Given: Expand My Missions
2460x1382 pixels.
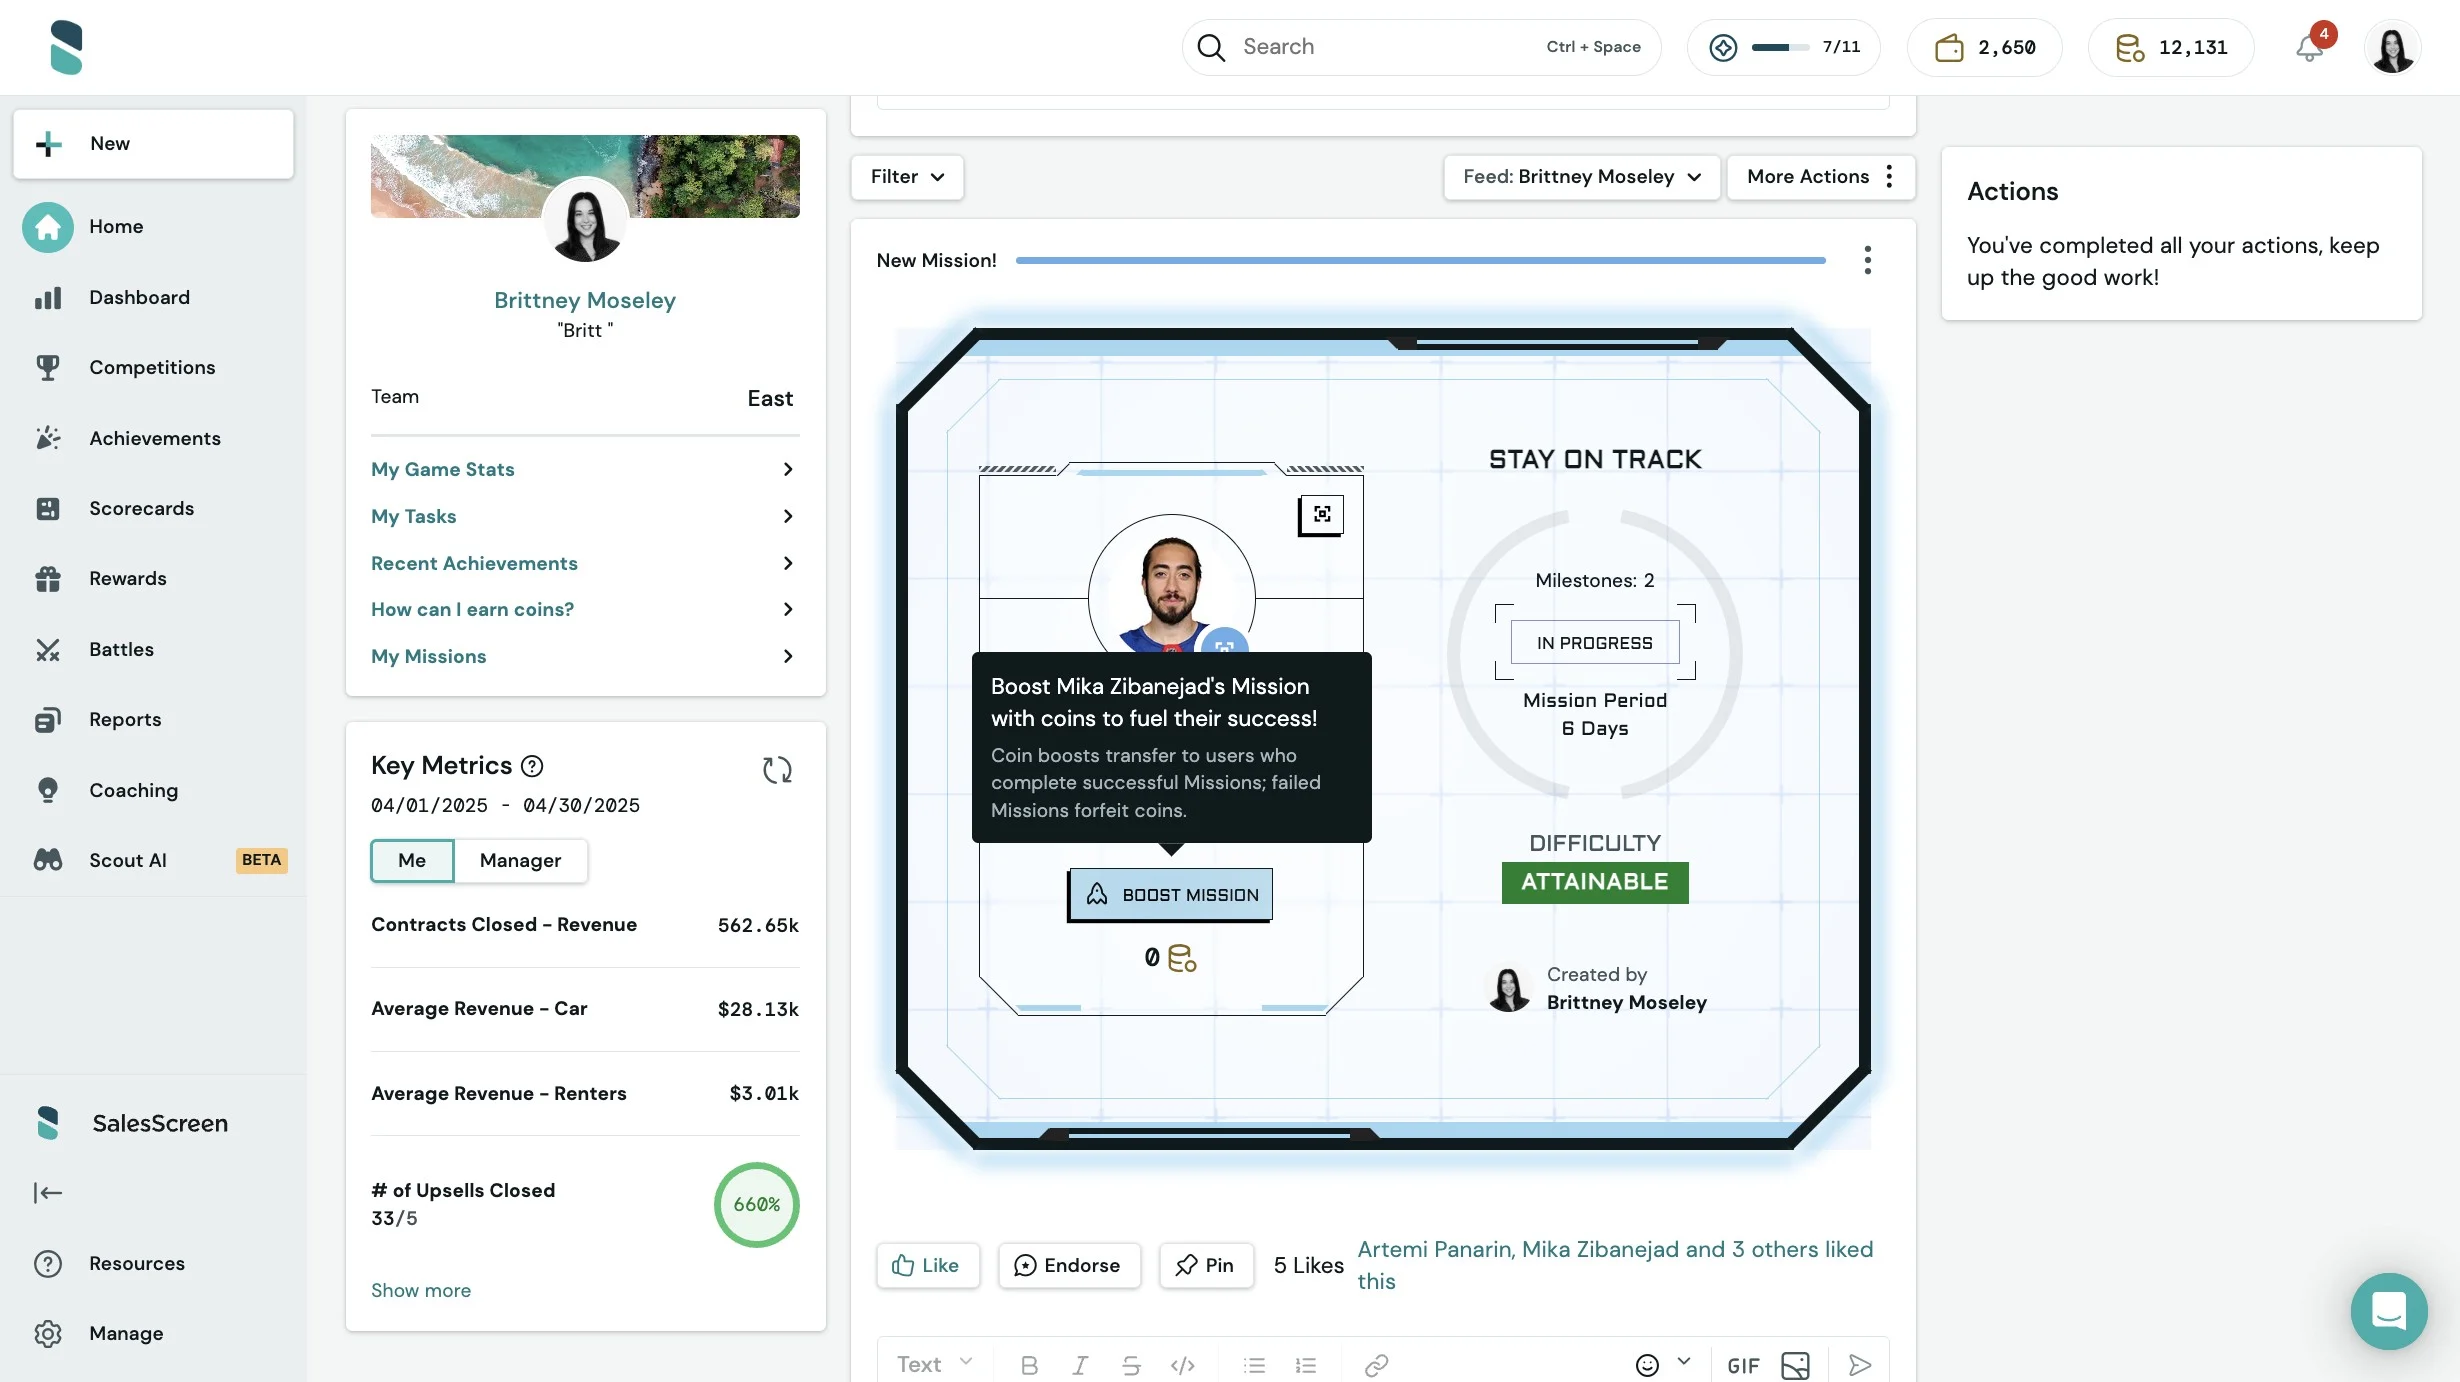Looking at the screenshot, I should point(585,656).
